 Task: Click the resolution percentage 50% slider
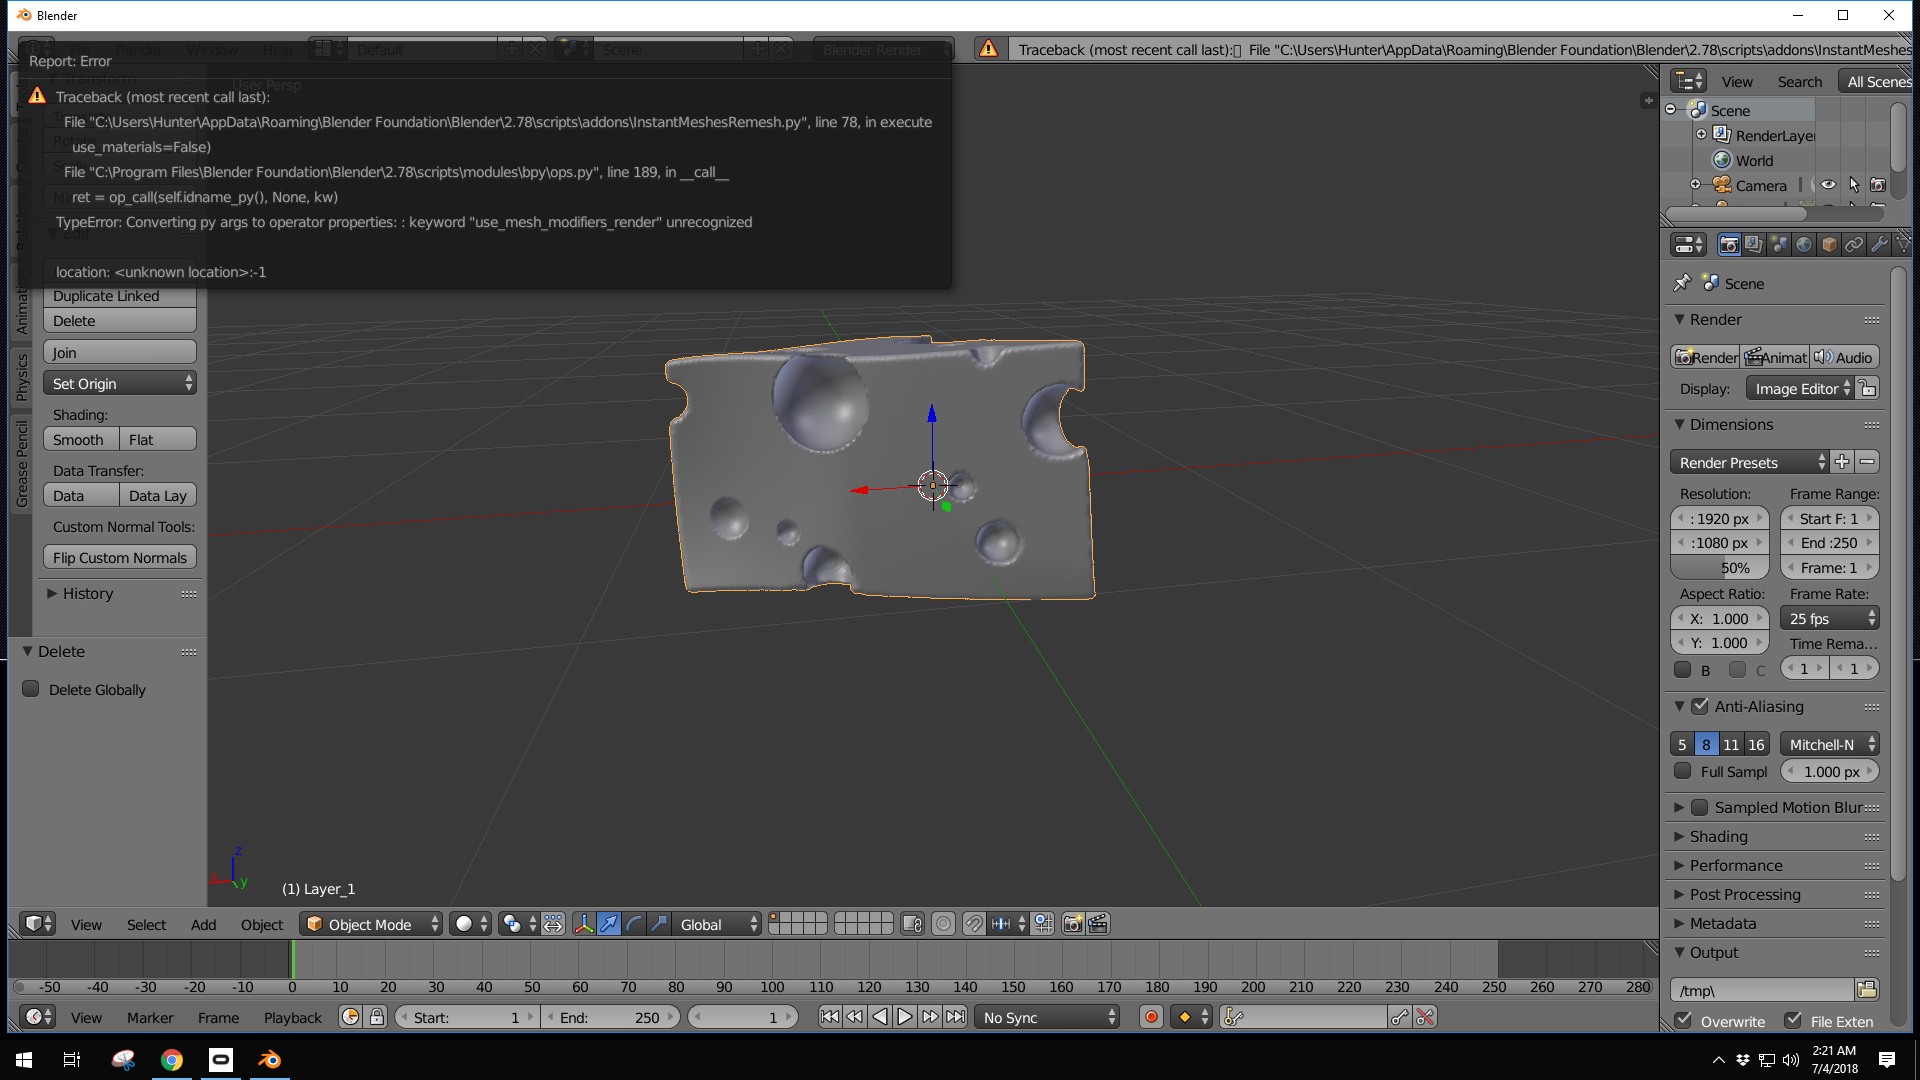coord(1720,567)
